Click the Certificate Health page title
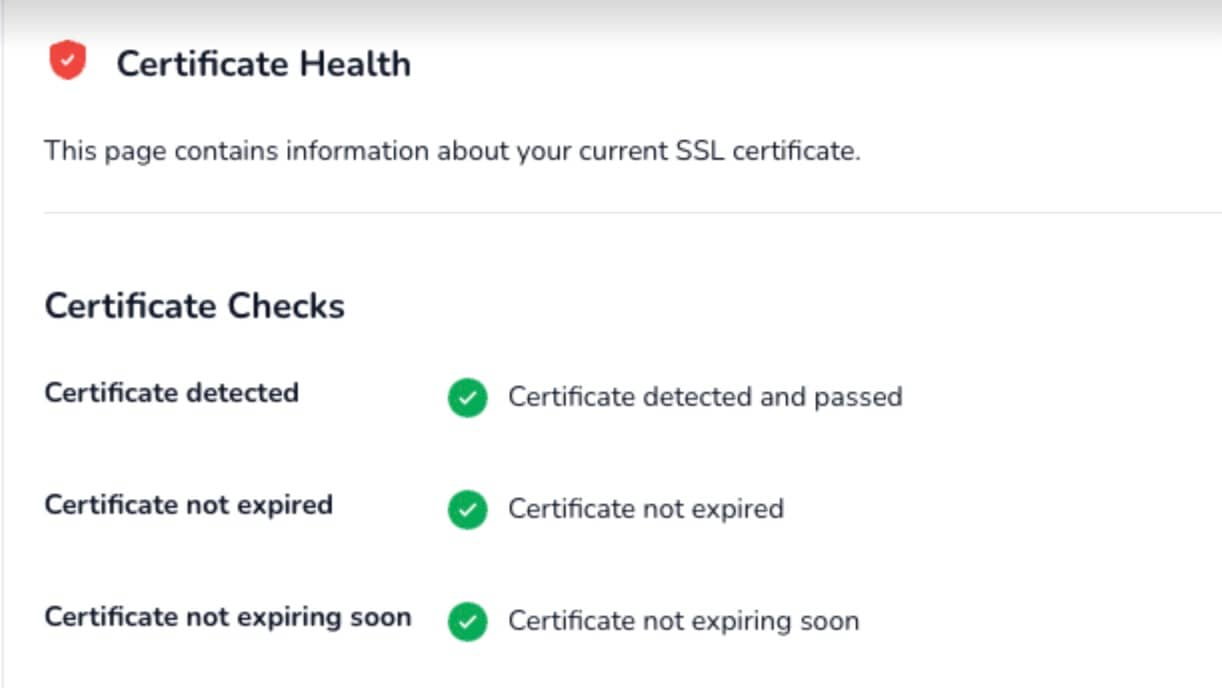Viewport: 1222px width, 688px height. point(263,64)
